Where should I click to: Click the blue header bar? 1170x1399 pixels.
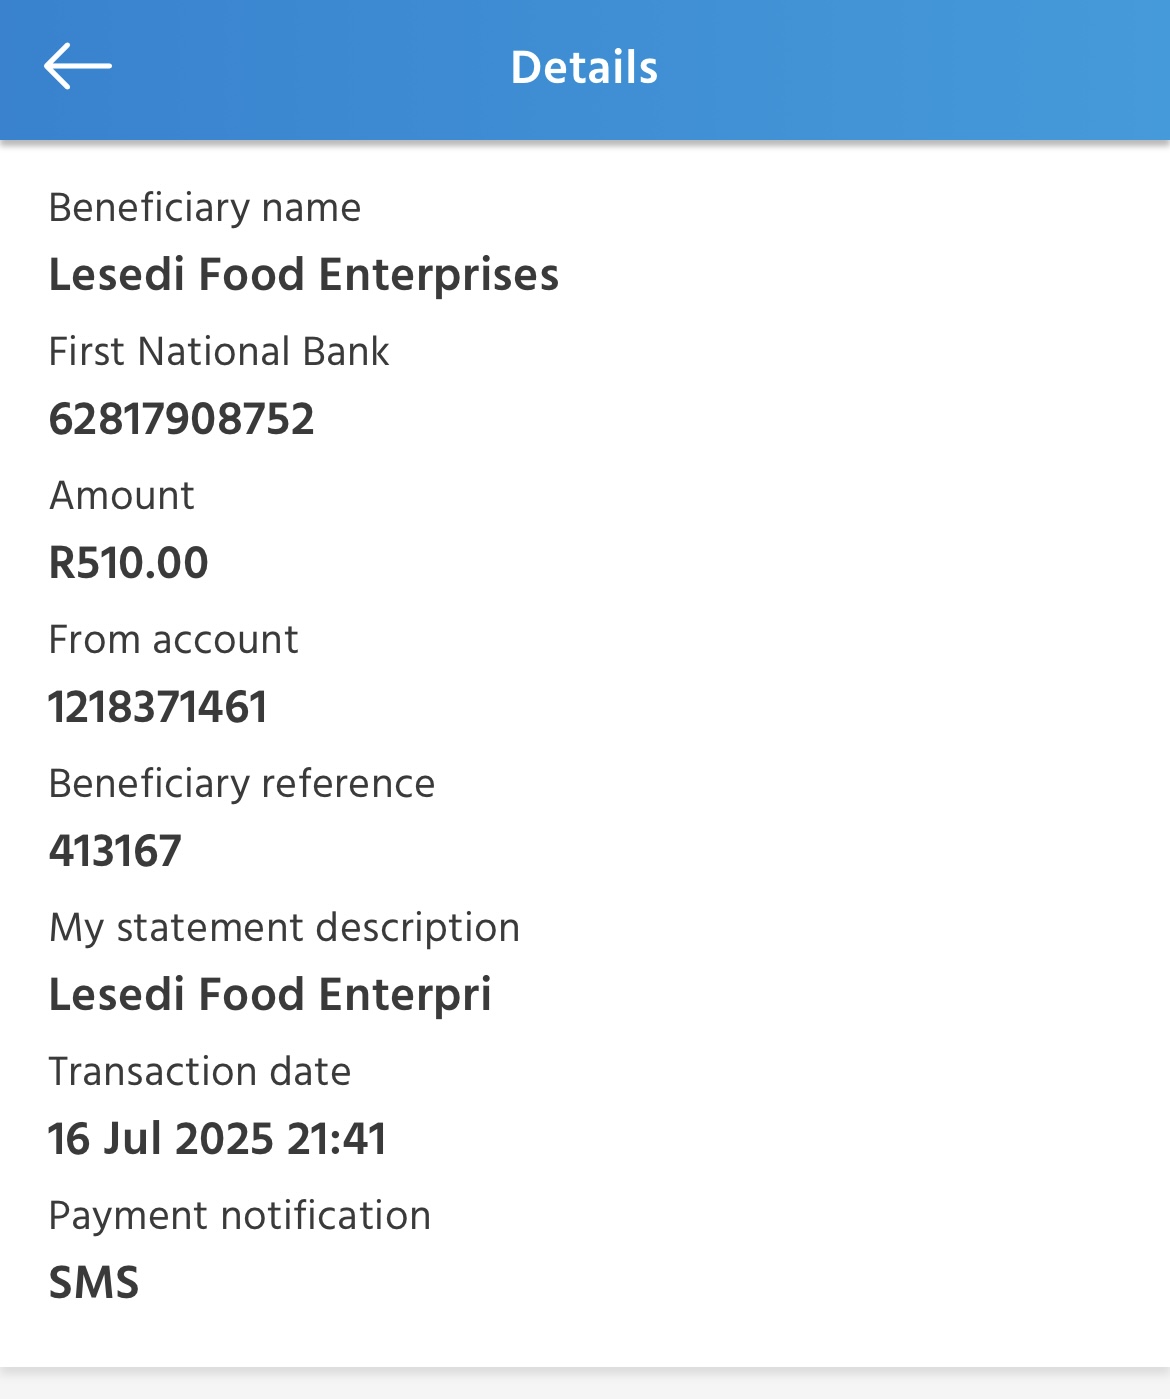pos(585,70)
